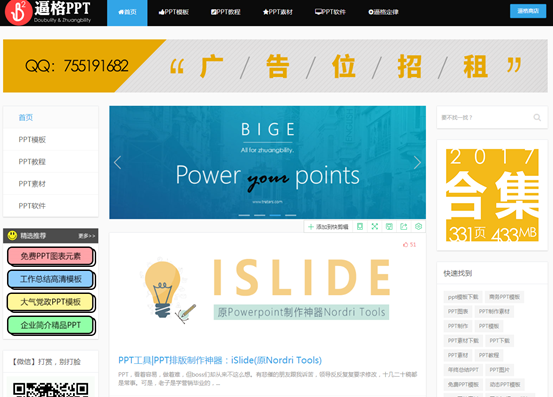Image resolution: width=553 pixels, height=397 pixels.
Task: Click the ppt模板下载 tag
Action: pyautogui.click(x=463, y=297)
